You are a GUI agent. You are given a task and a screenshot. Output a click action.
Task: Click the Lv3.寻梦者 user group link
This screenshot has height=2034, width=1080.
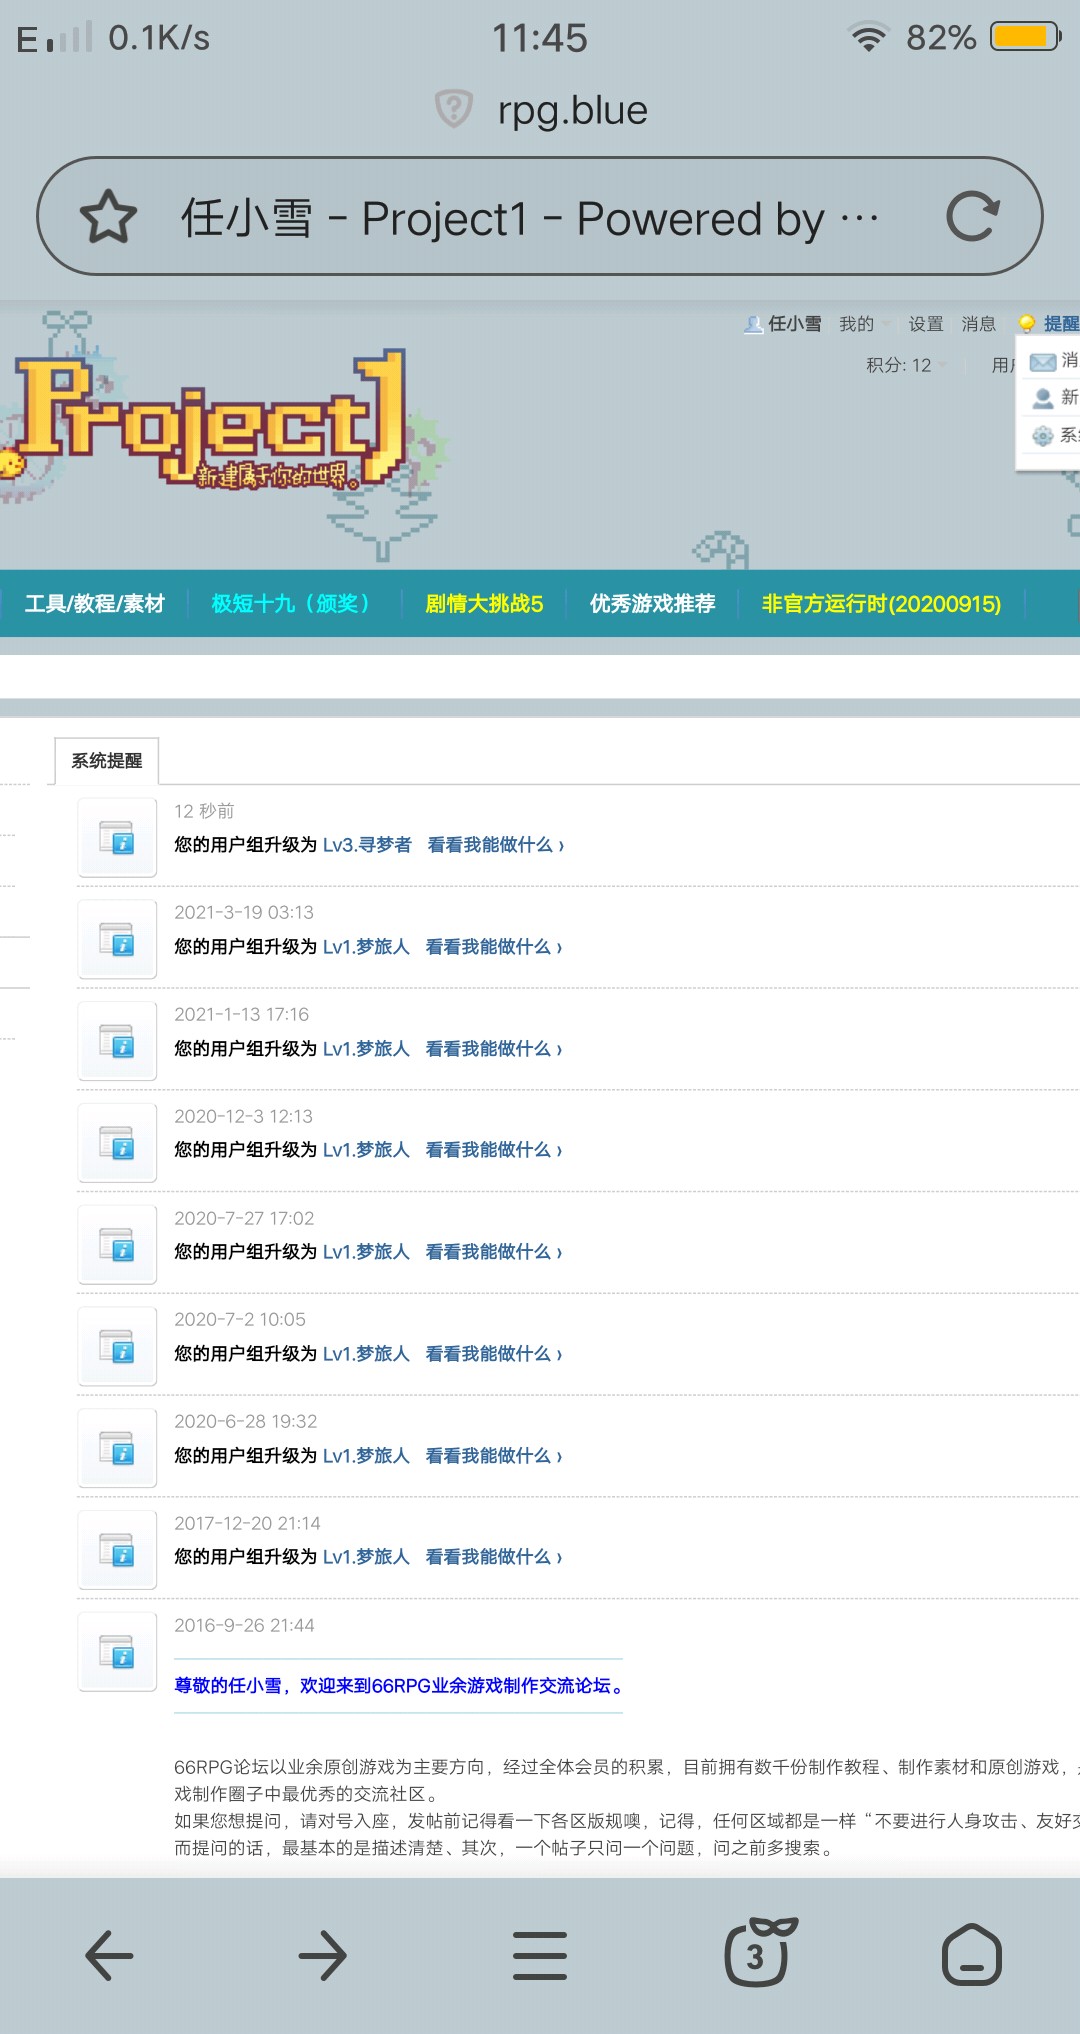click(367, 845)
